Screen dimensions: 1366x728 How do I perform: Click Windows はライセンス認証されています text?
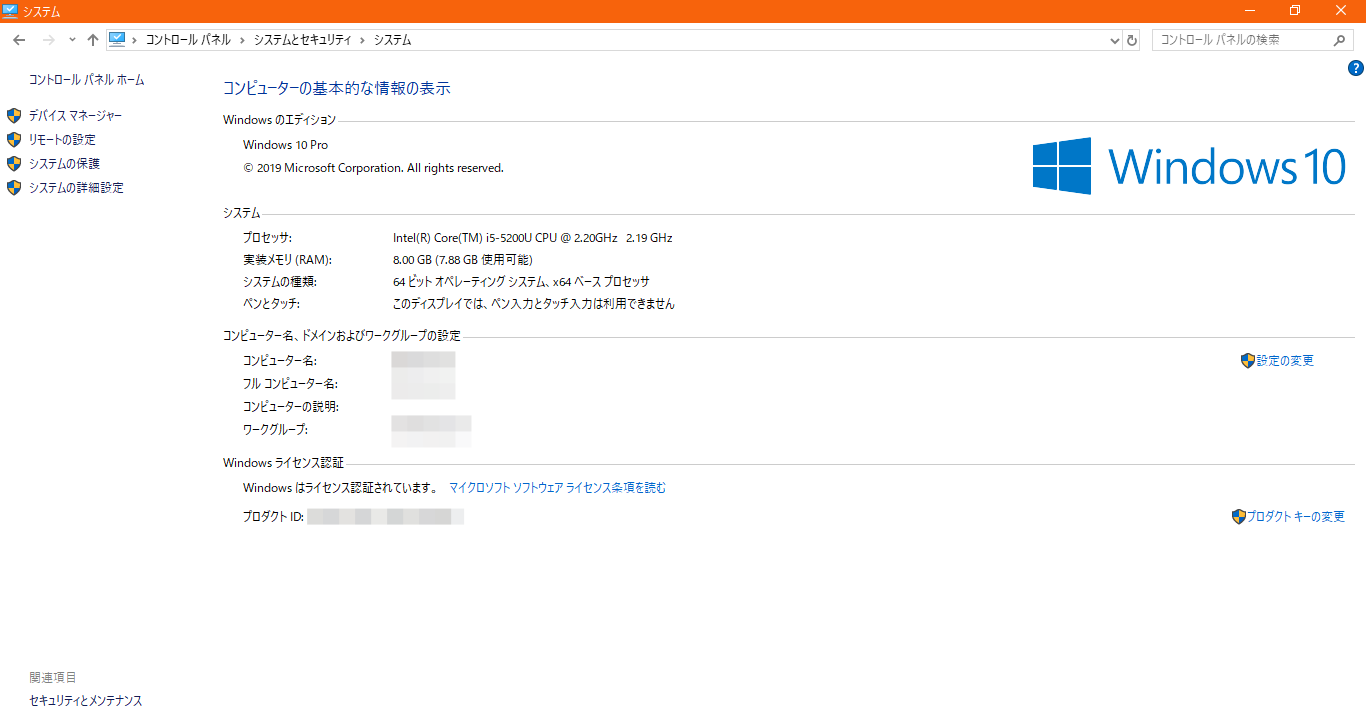(340, 488)
